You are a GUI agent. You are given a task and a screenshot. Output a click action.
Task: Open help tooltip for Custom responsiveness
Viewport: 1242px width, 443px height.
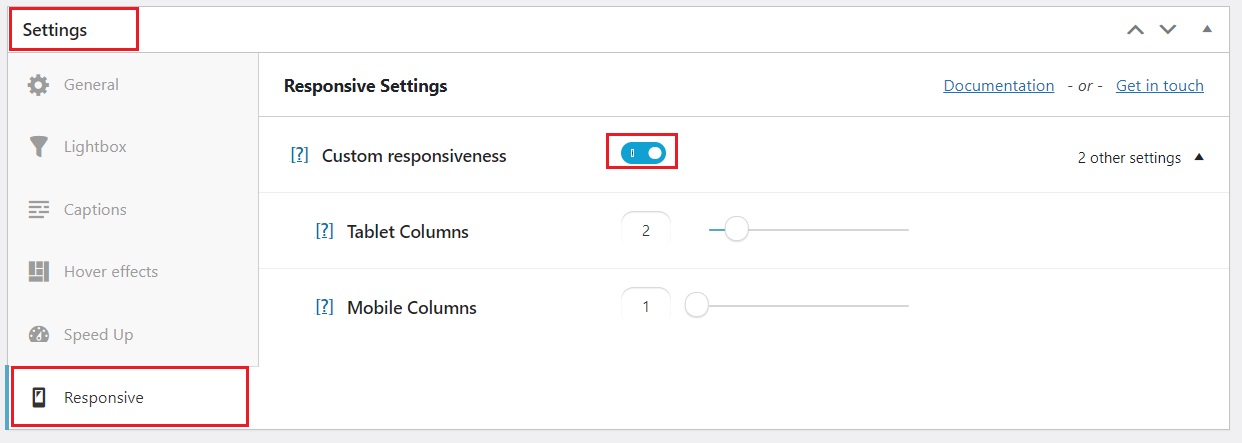point(299,156)
